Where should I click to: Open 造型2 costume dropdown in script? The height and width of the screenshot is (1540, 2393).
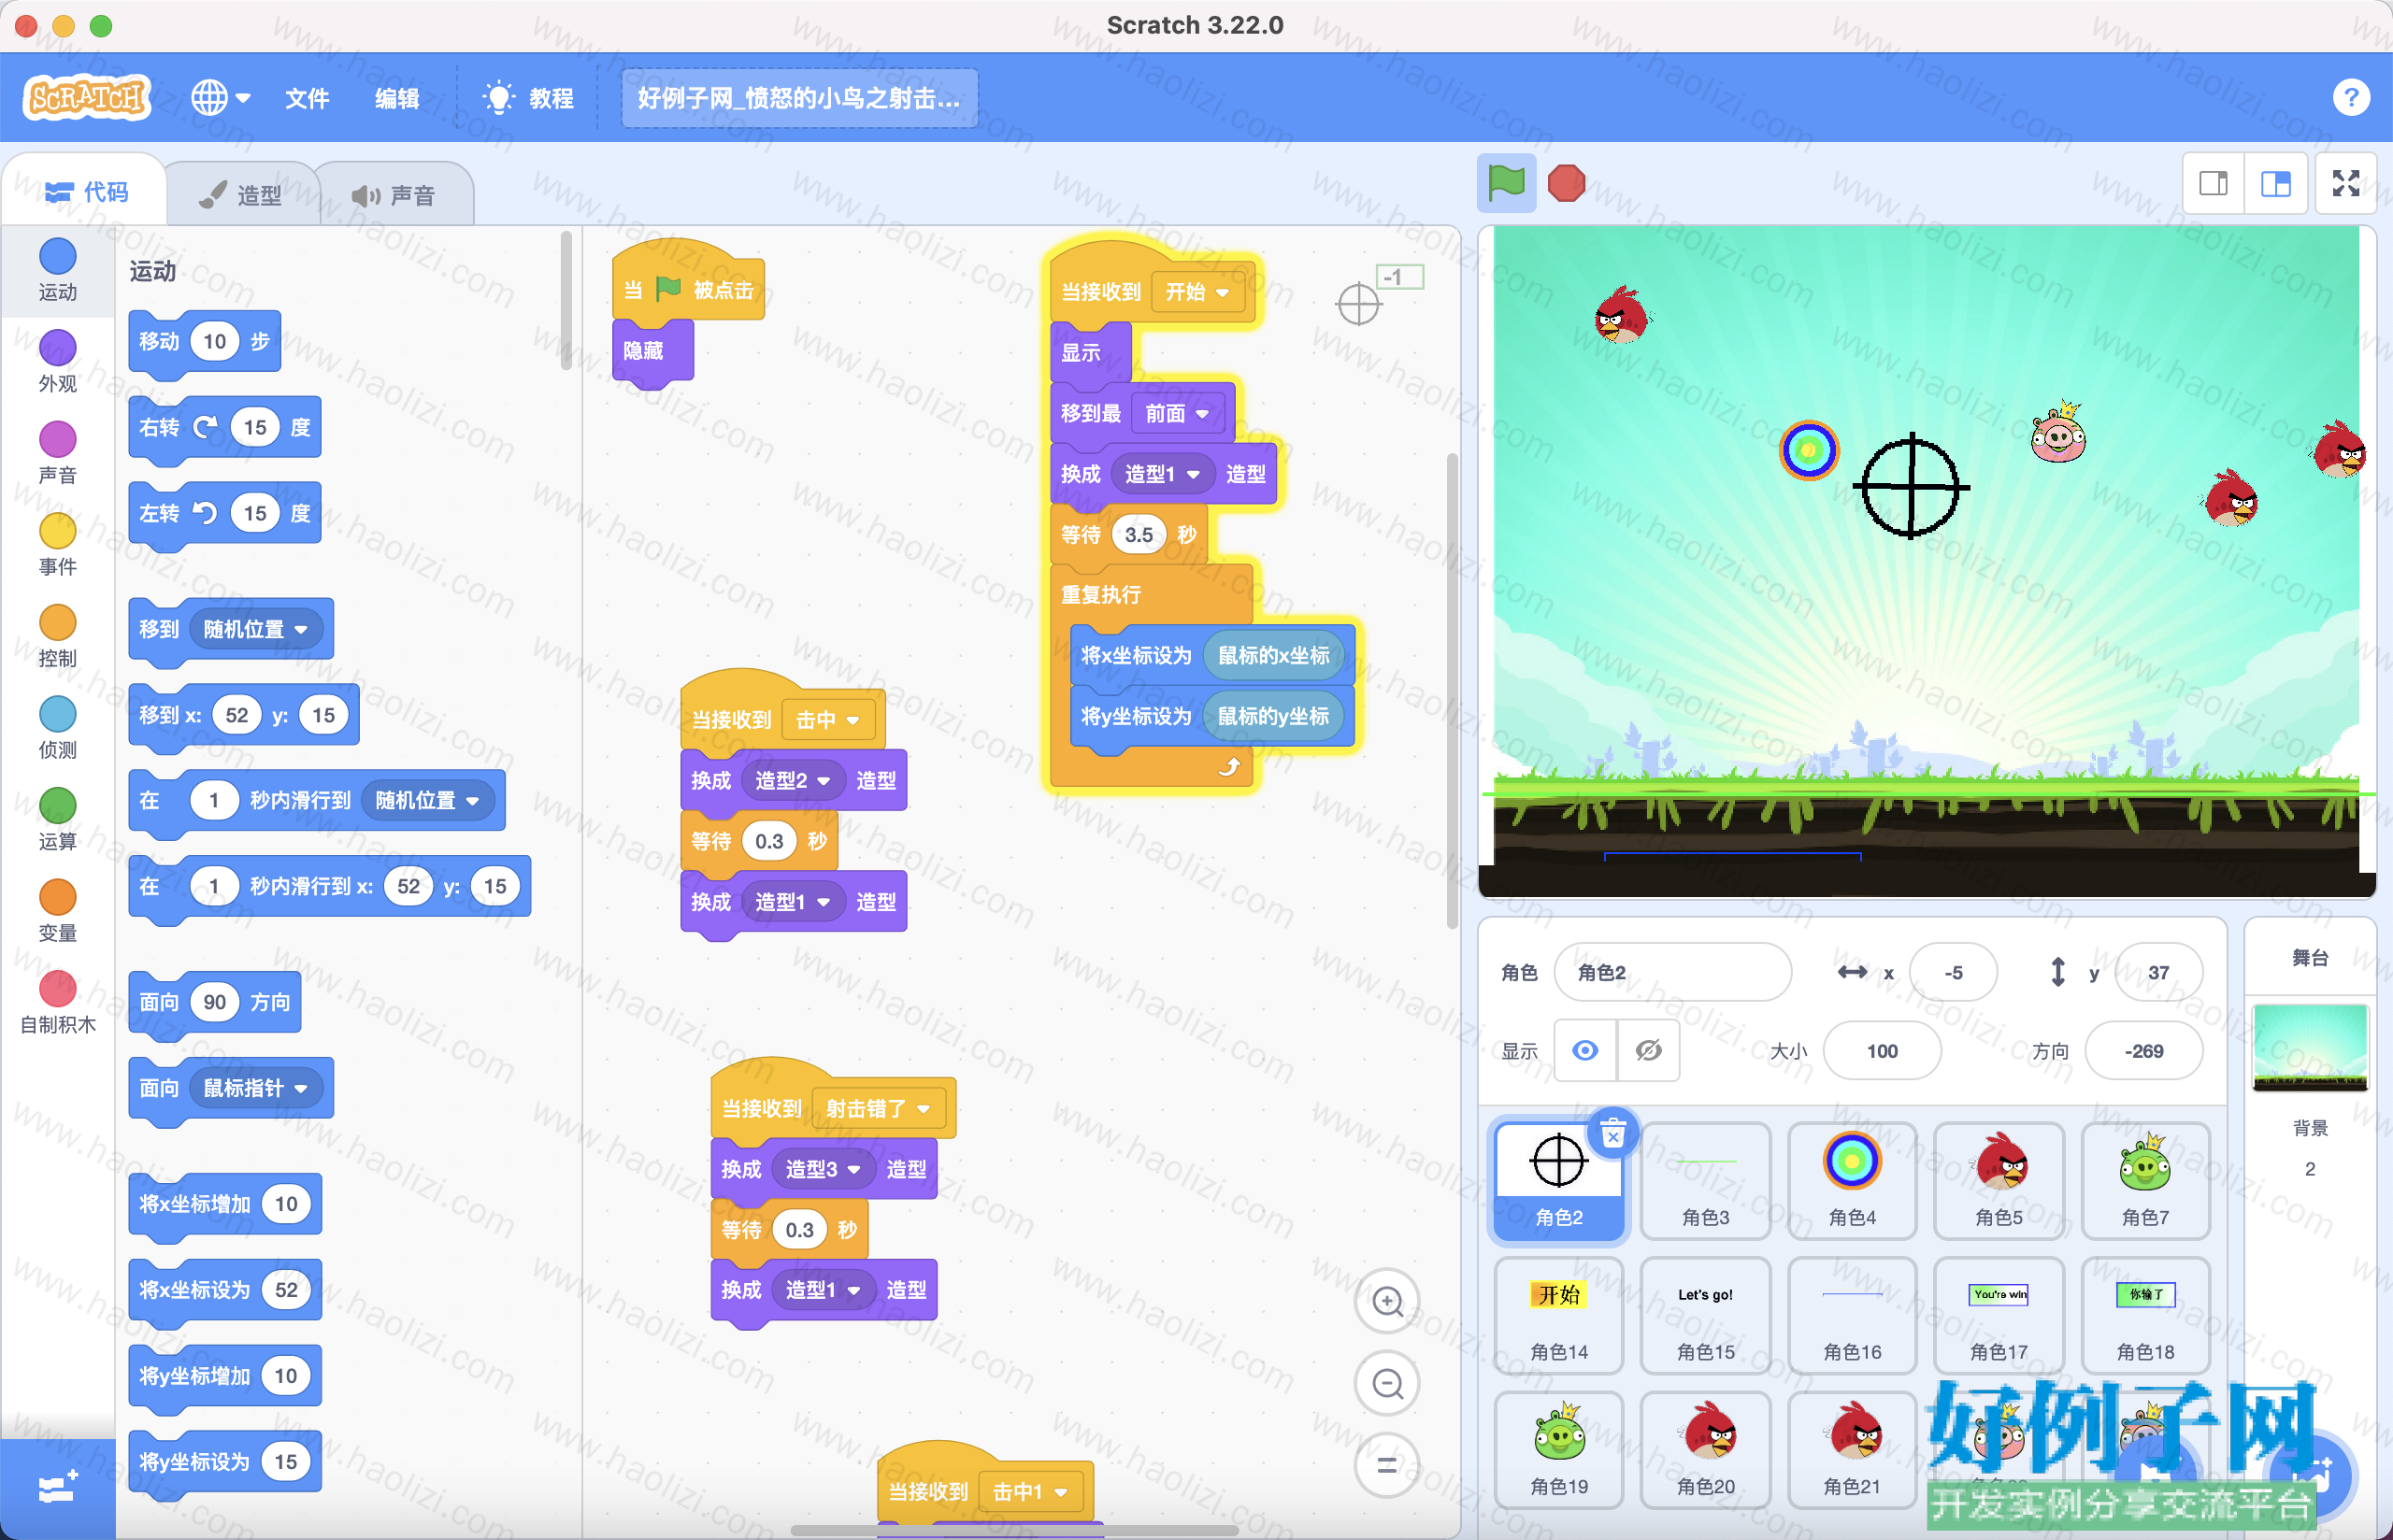(x=793, y=780)
